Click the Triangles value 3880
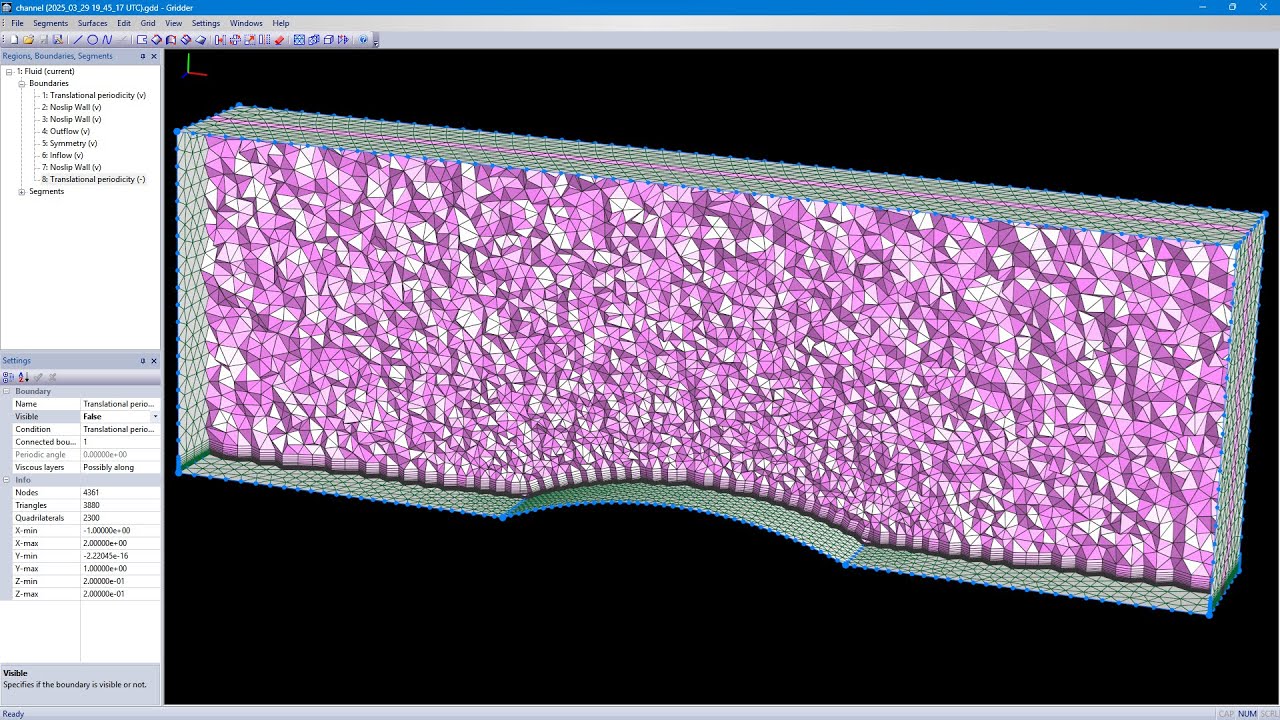This screenshot has height=720, width=1280. 91,505
